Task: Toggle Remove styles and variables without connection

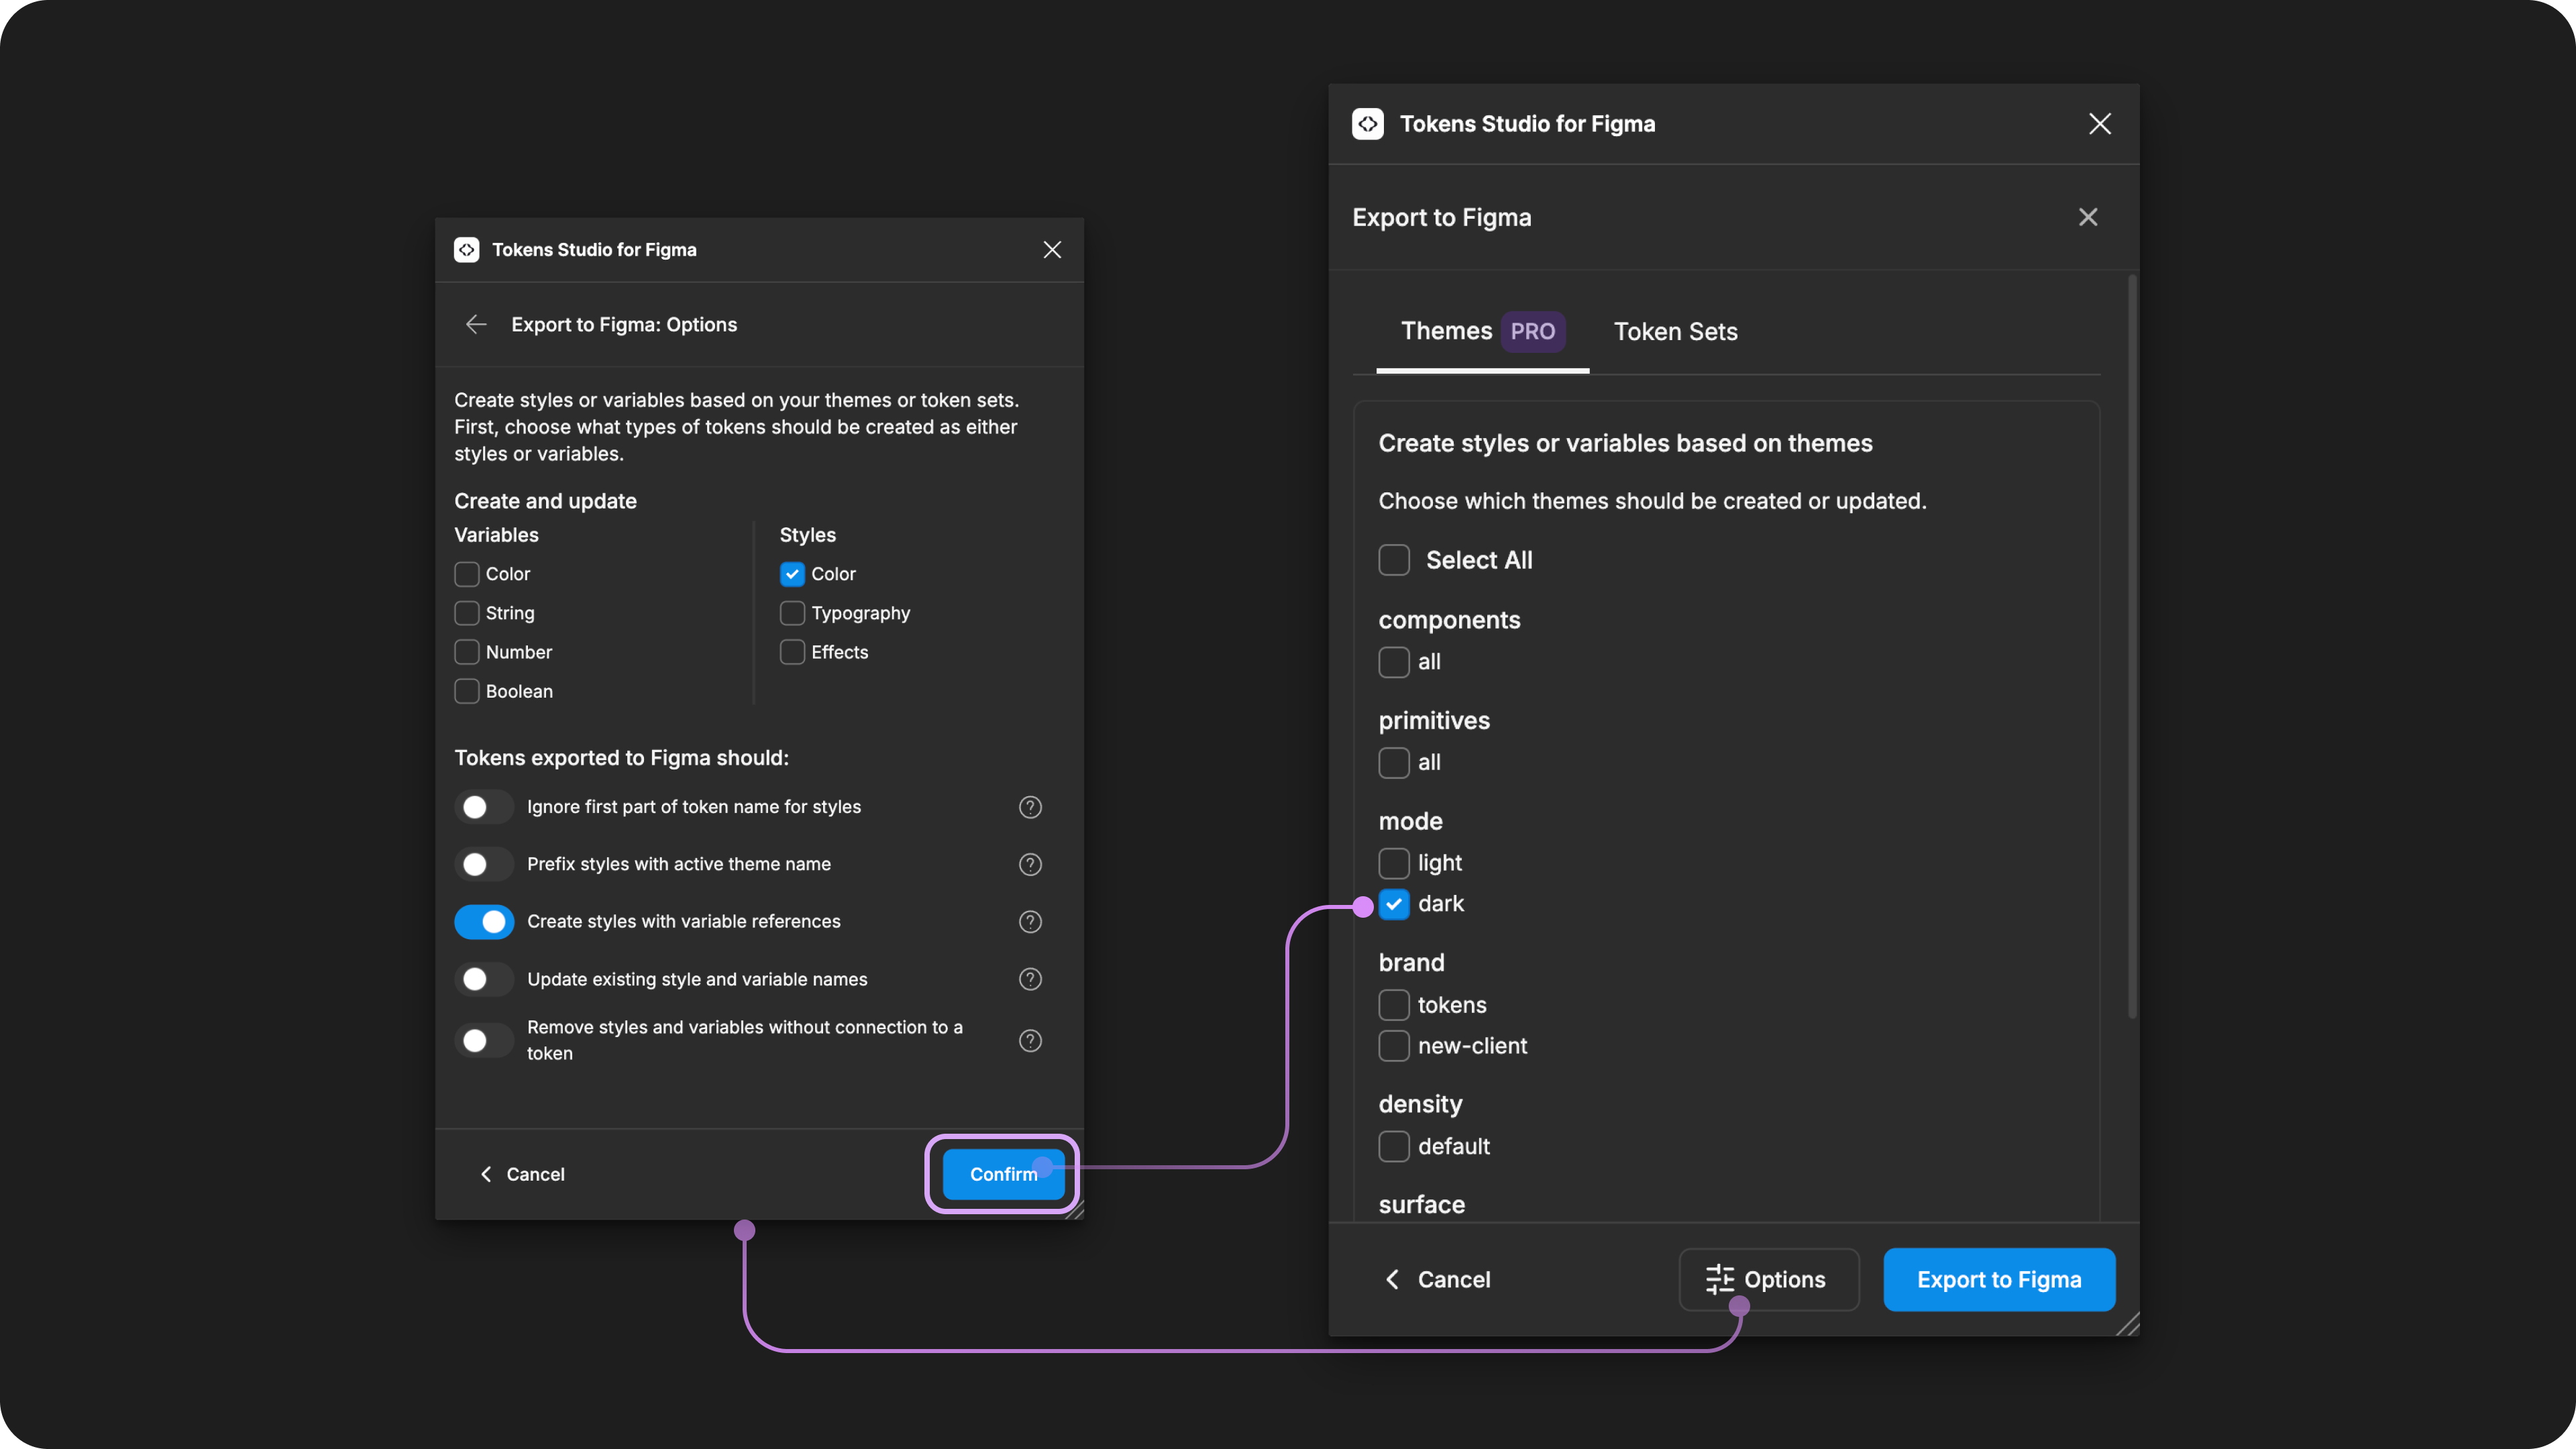Action: (484, 1041)
